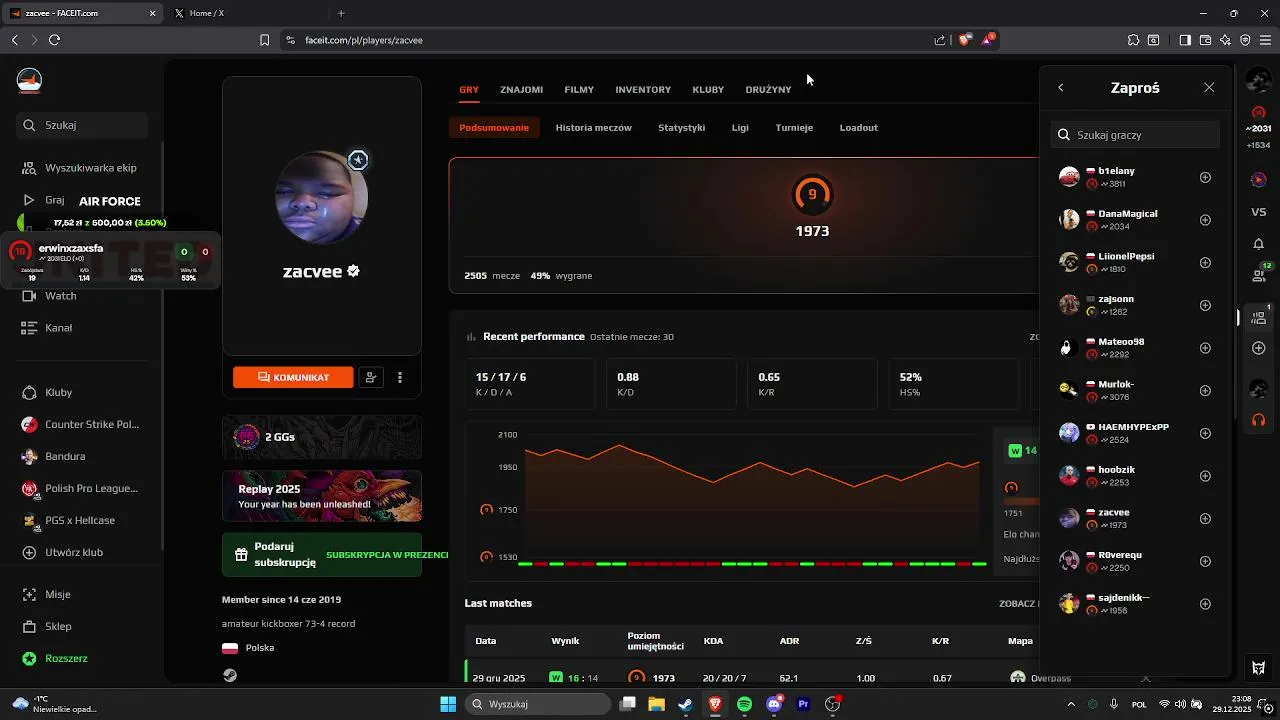Open Watch in left sidebar
The image size is (1280, 720).
pos(49,296)
